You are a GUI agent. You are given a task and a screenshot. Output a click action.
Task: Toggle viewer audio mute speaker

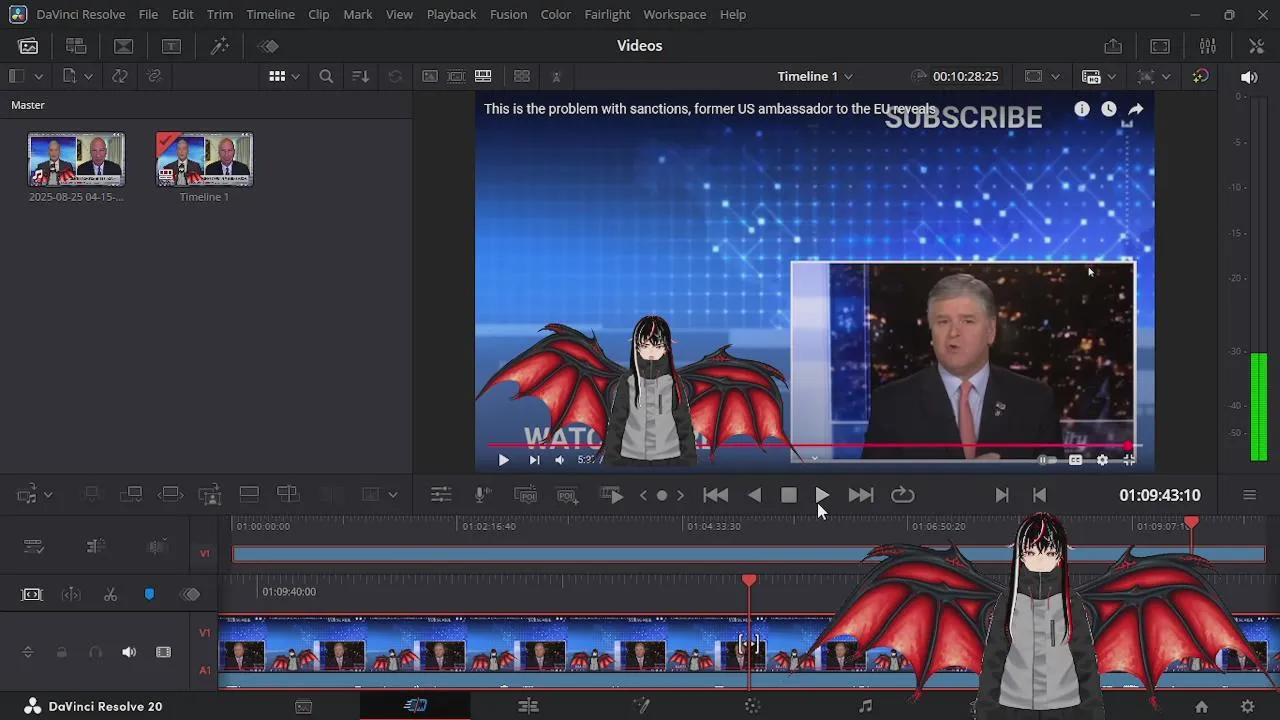1249,76
